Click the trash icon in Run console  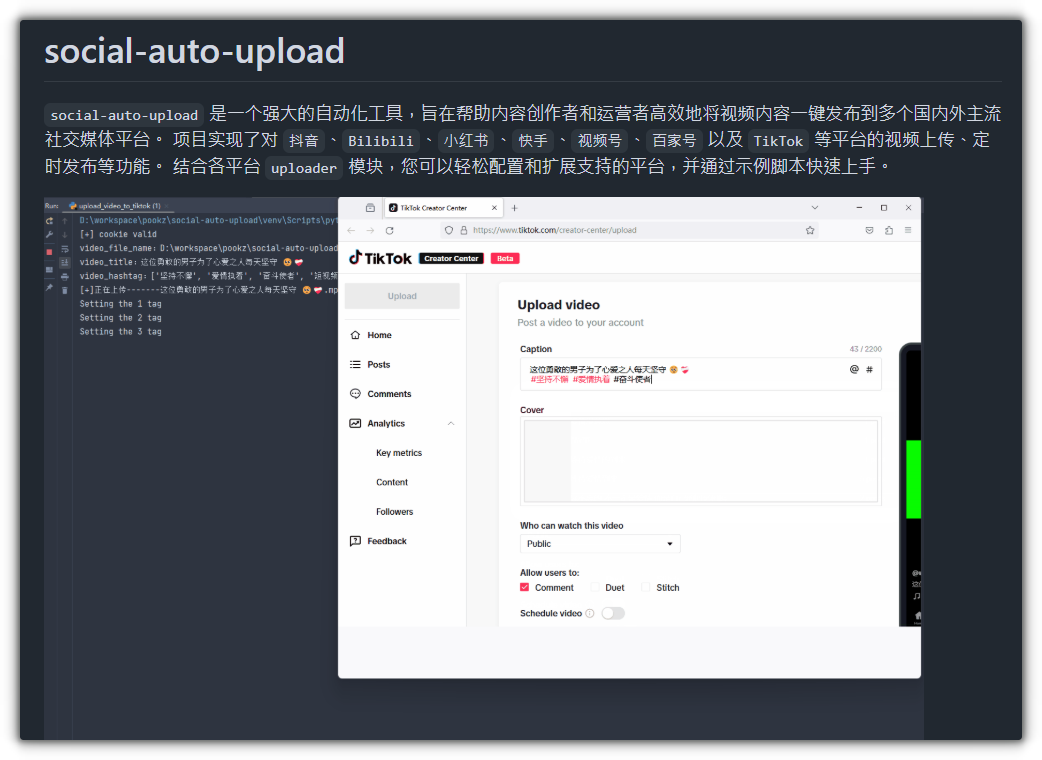click(65, 288)
